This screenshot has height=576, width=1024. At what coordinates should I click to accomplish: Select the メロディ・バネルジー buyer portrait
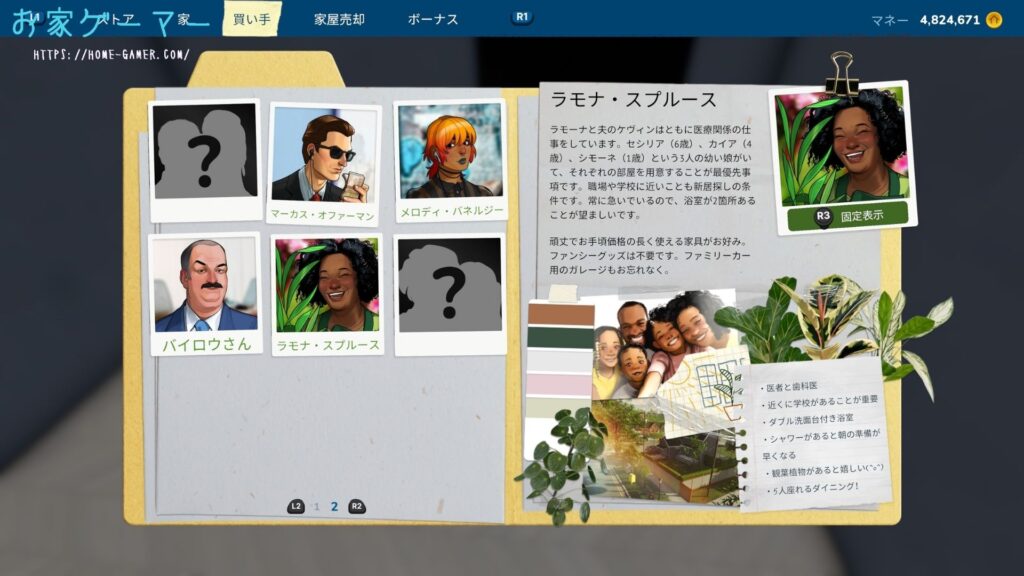451,160
